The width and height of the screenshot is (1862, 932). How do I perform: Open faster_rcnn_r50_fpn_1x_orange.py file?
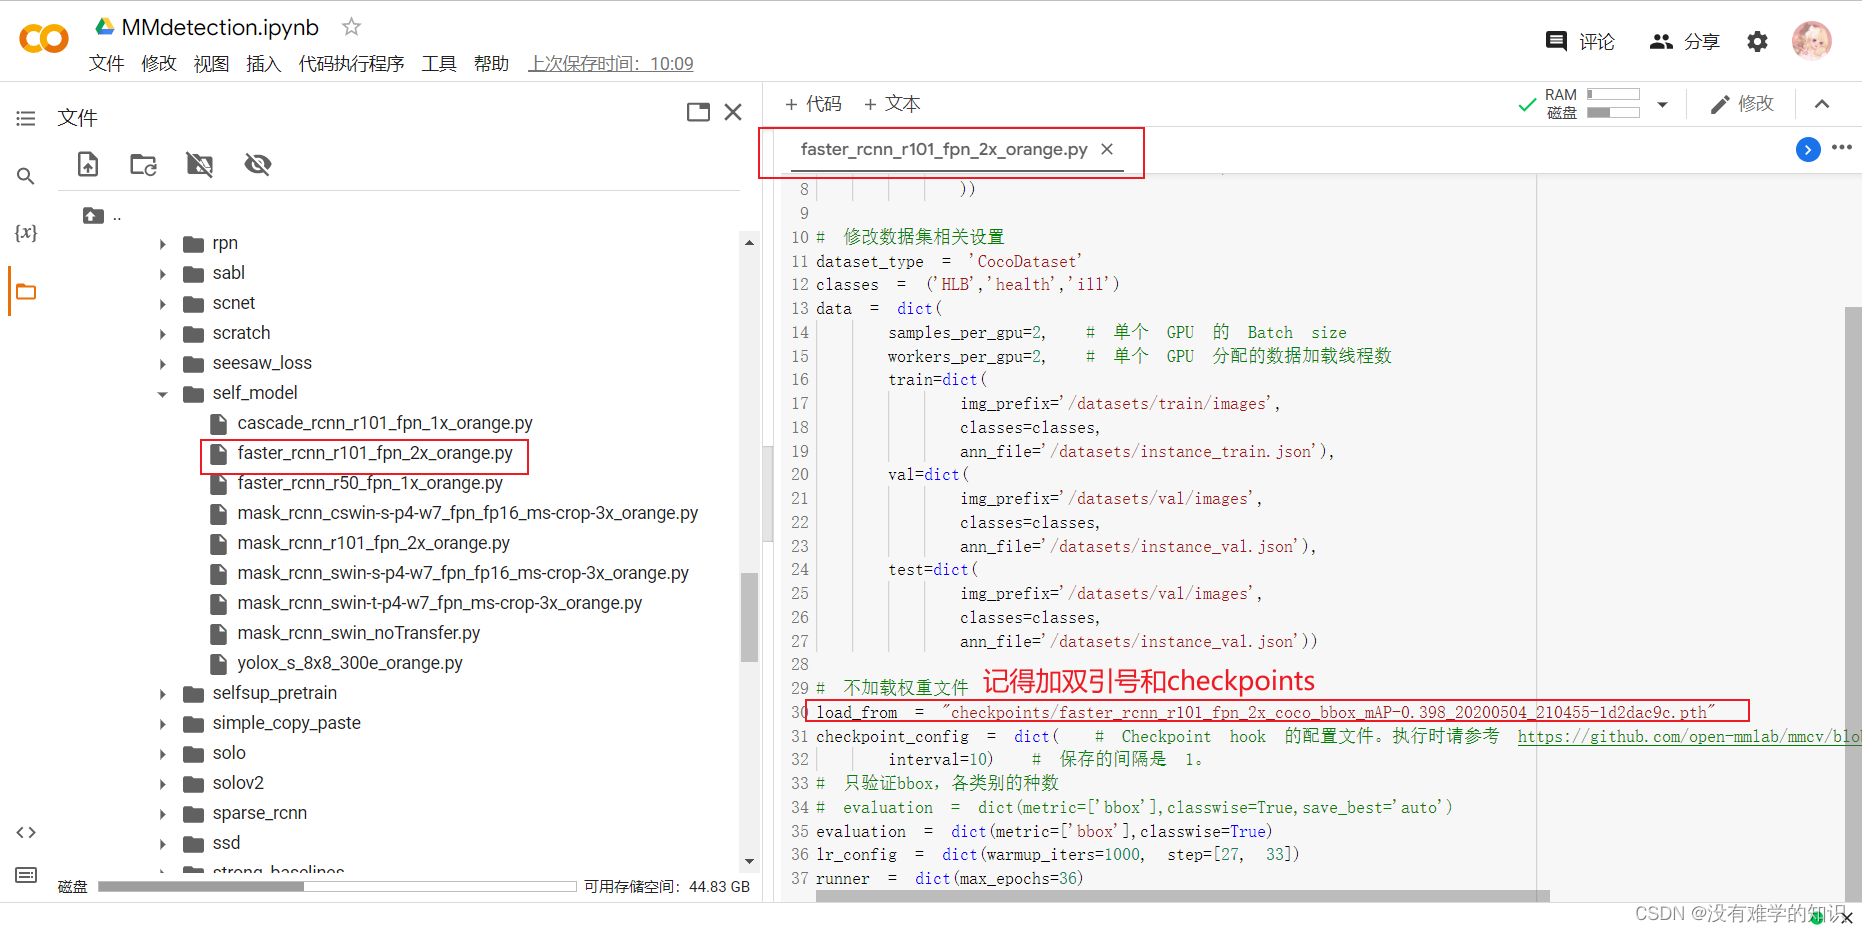370,483
